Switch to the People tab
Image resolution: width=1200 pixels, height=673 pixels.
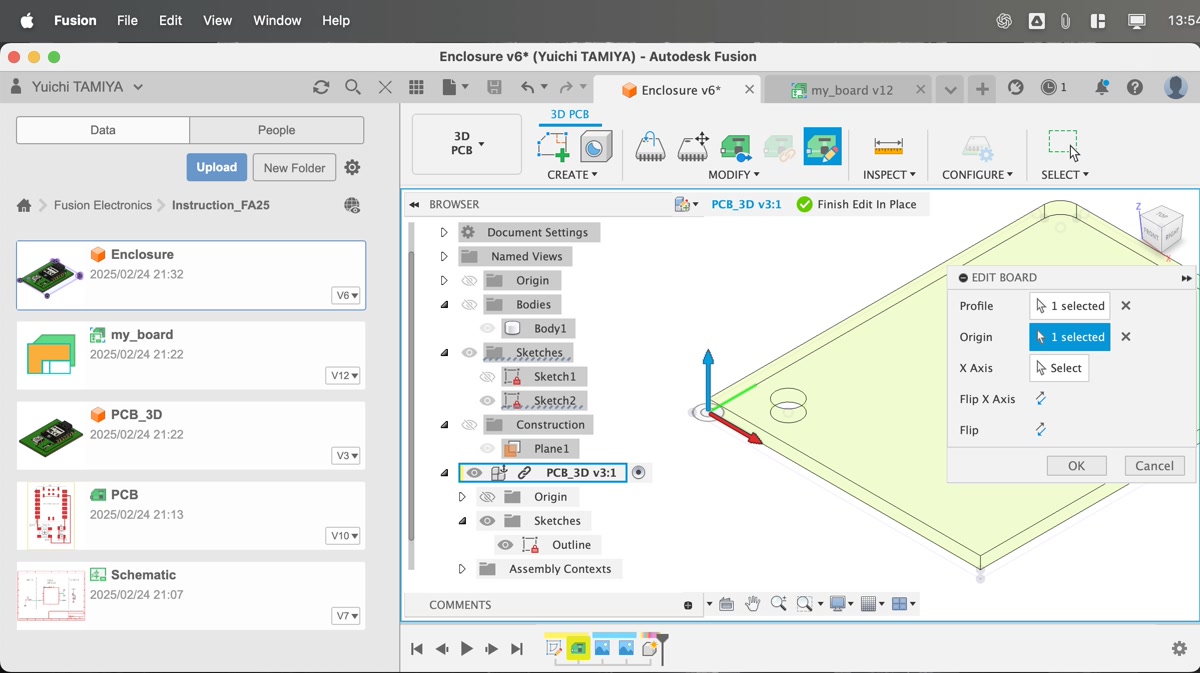click(277, 130)
